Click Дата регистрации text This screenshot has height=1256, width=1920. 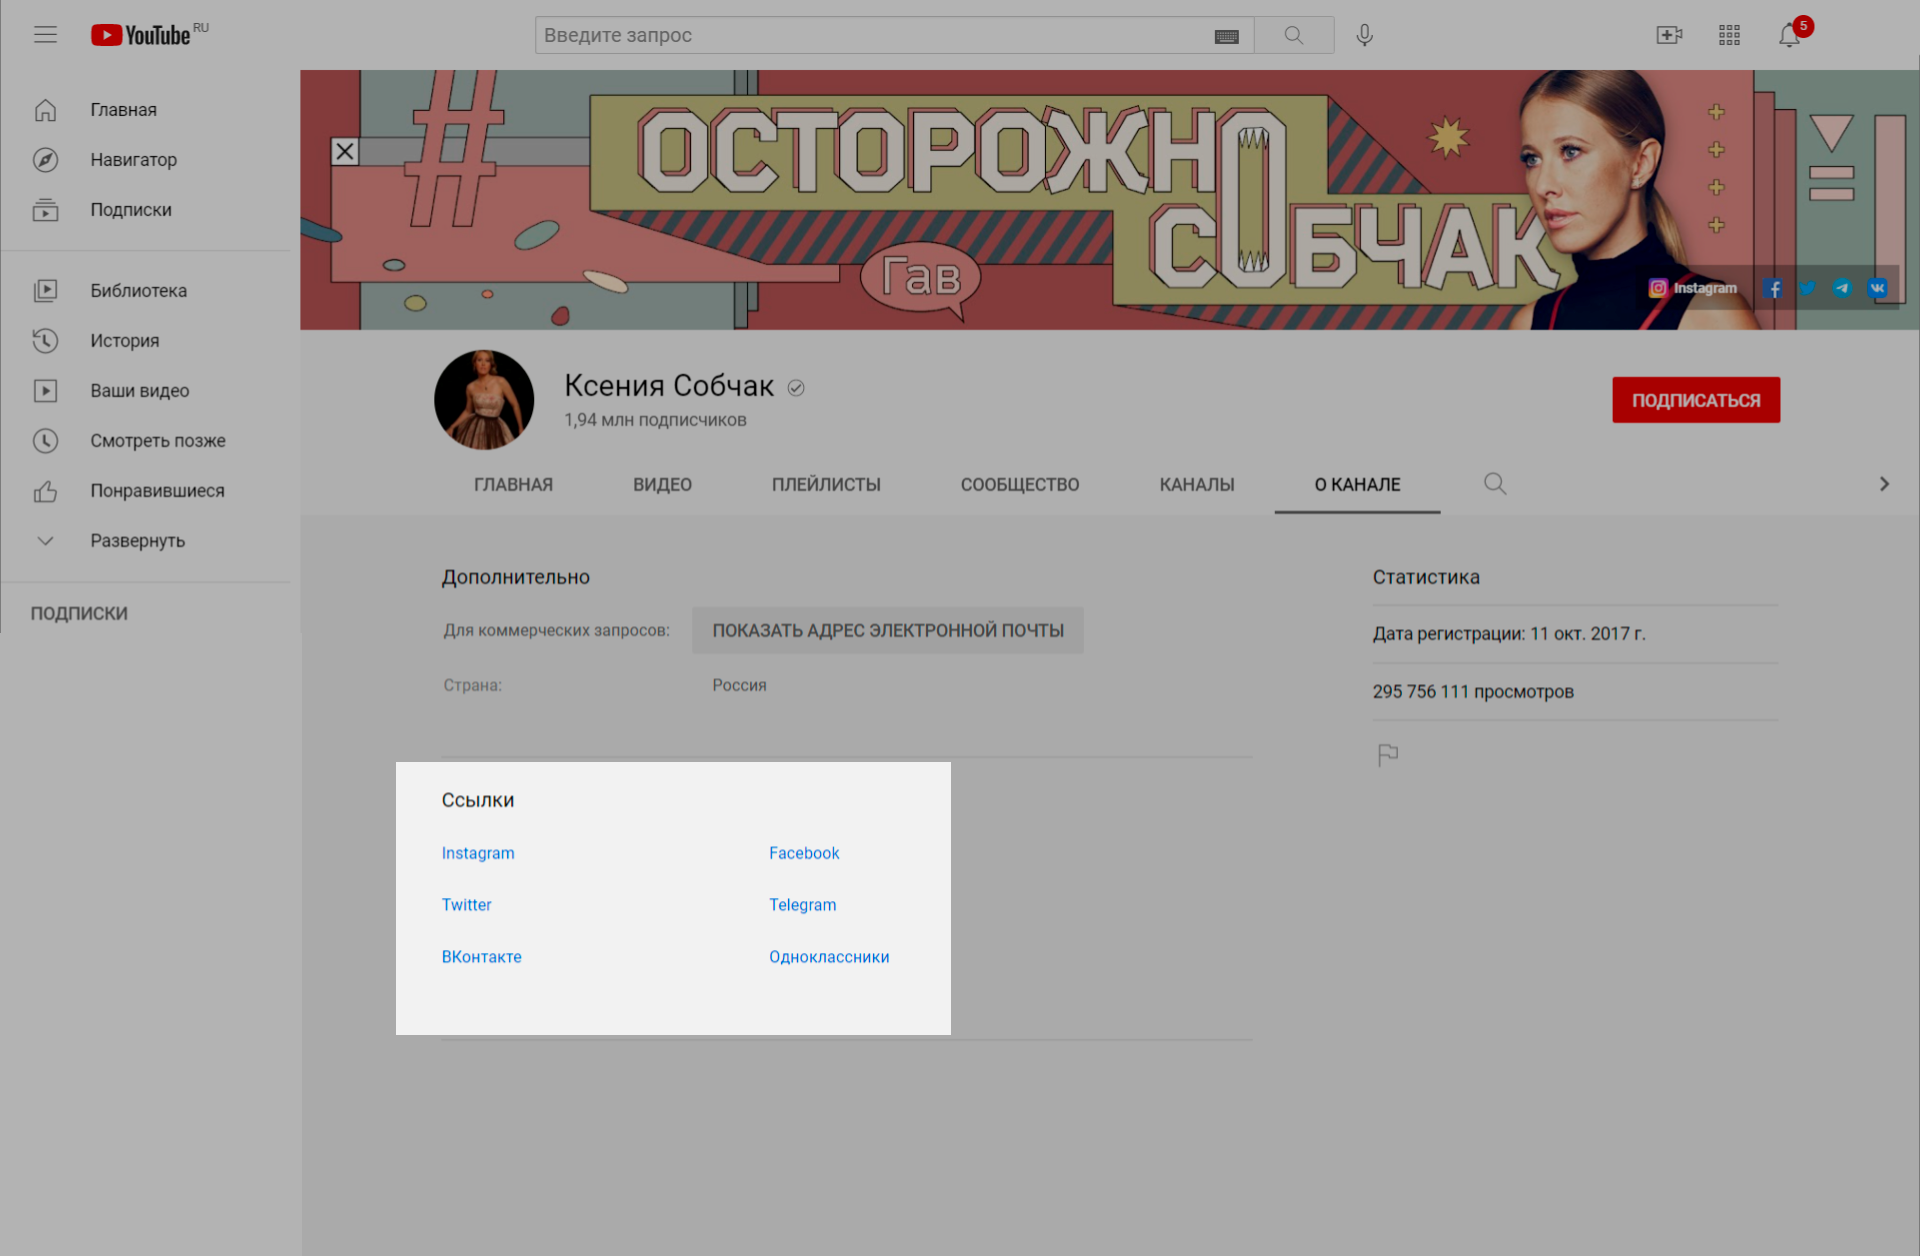(1509, 634)
